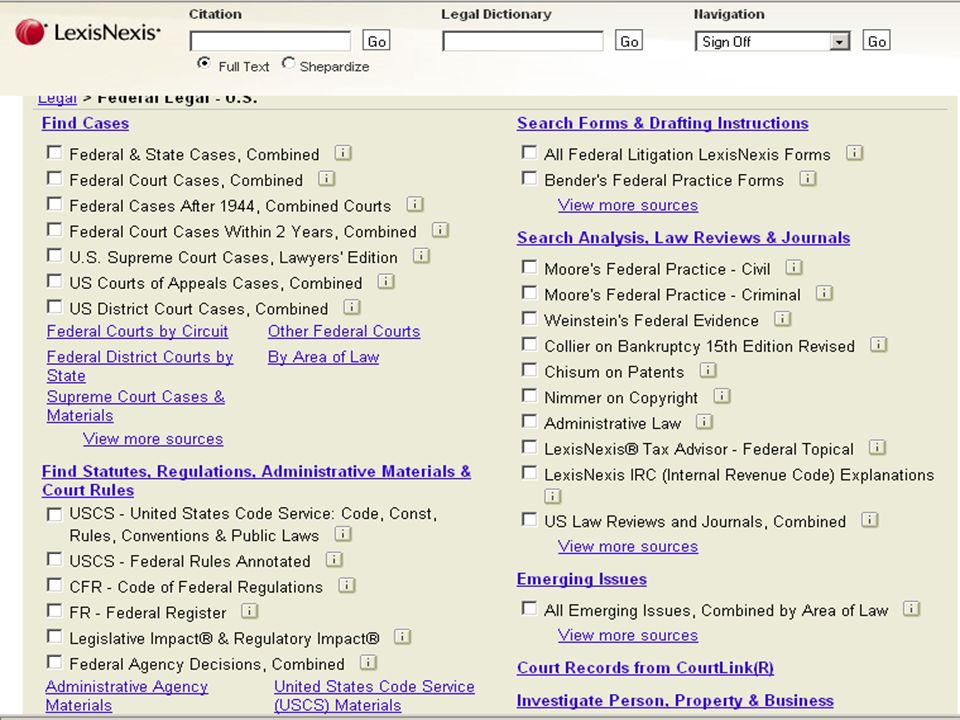Check Bender's Federal Practice Forms
The image size is (960, 720).
pos(529,178)
